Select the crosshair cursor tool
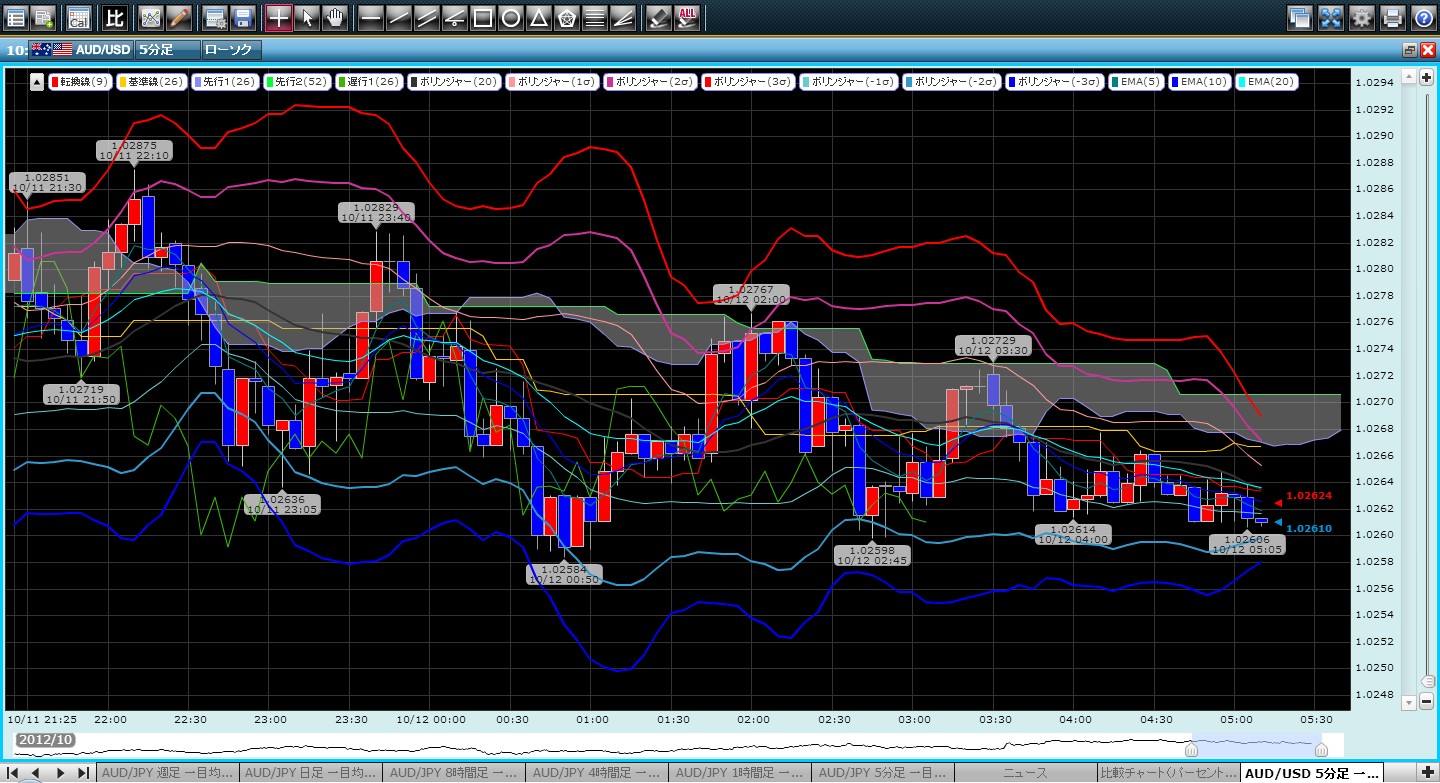The image size is (1440, 783). 279,17
